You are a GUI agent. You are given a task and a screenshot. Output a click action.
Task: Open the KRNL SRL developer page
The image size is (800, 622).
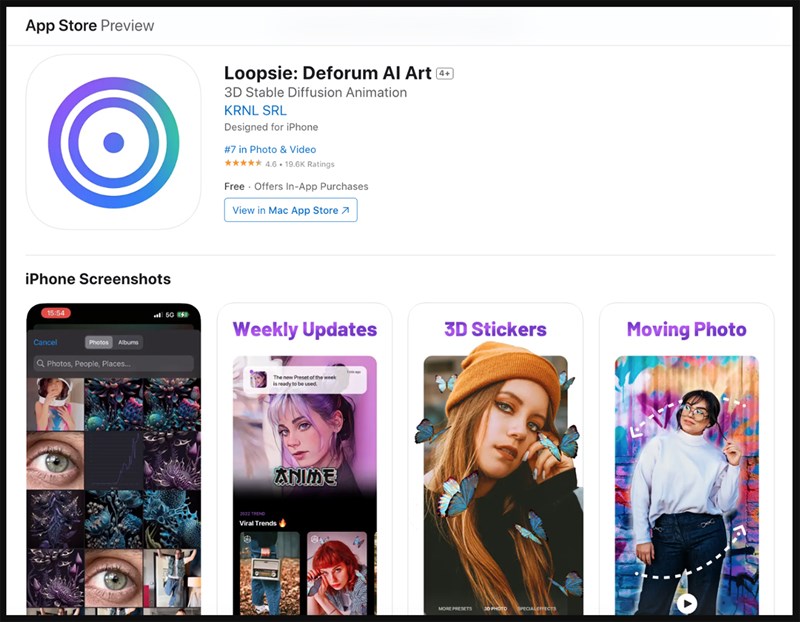click(255, 110)
